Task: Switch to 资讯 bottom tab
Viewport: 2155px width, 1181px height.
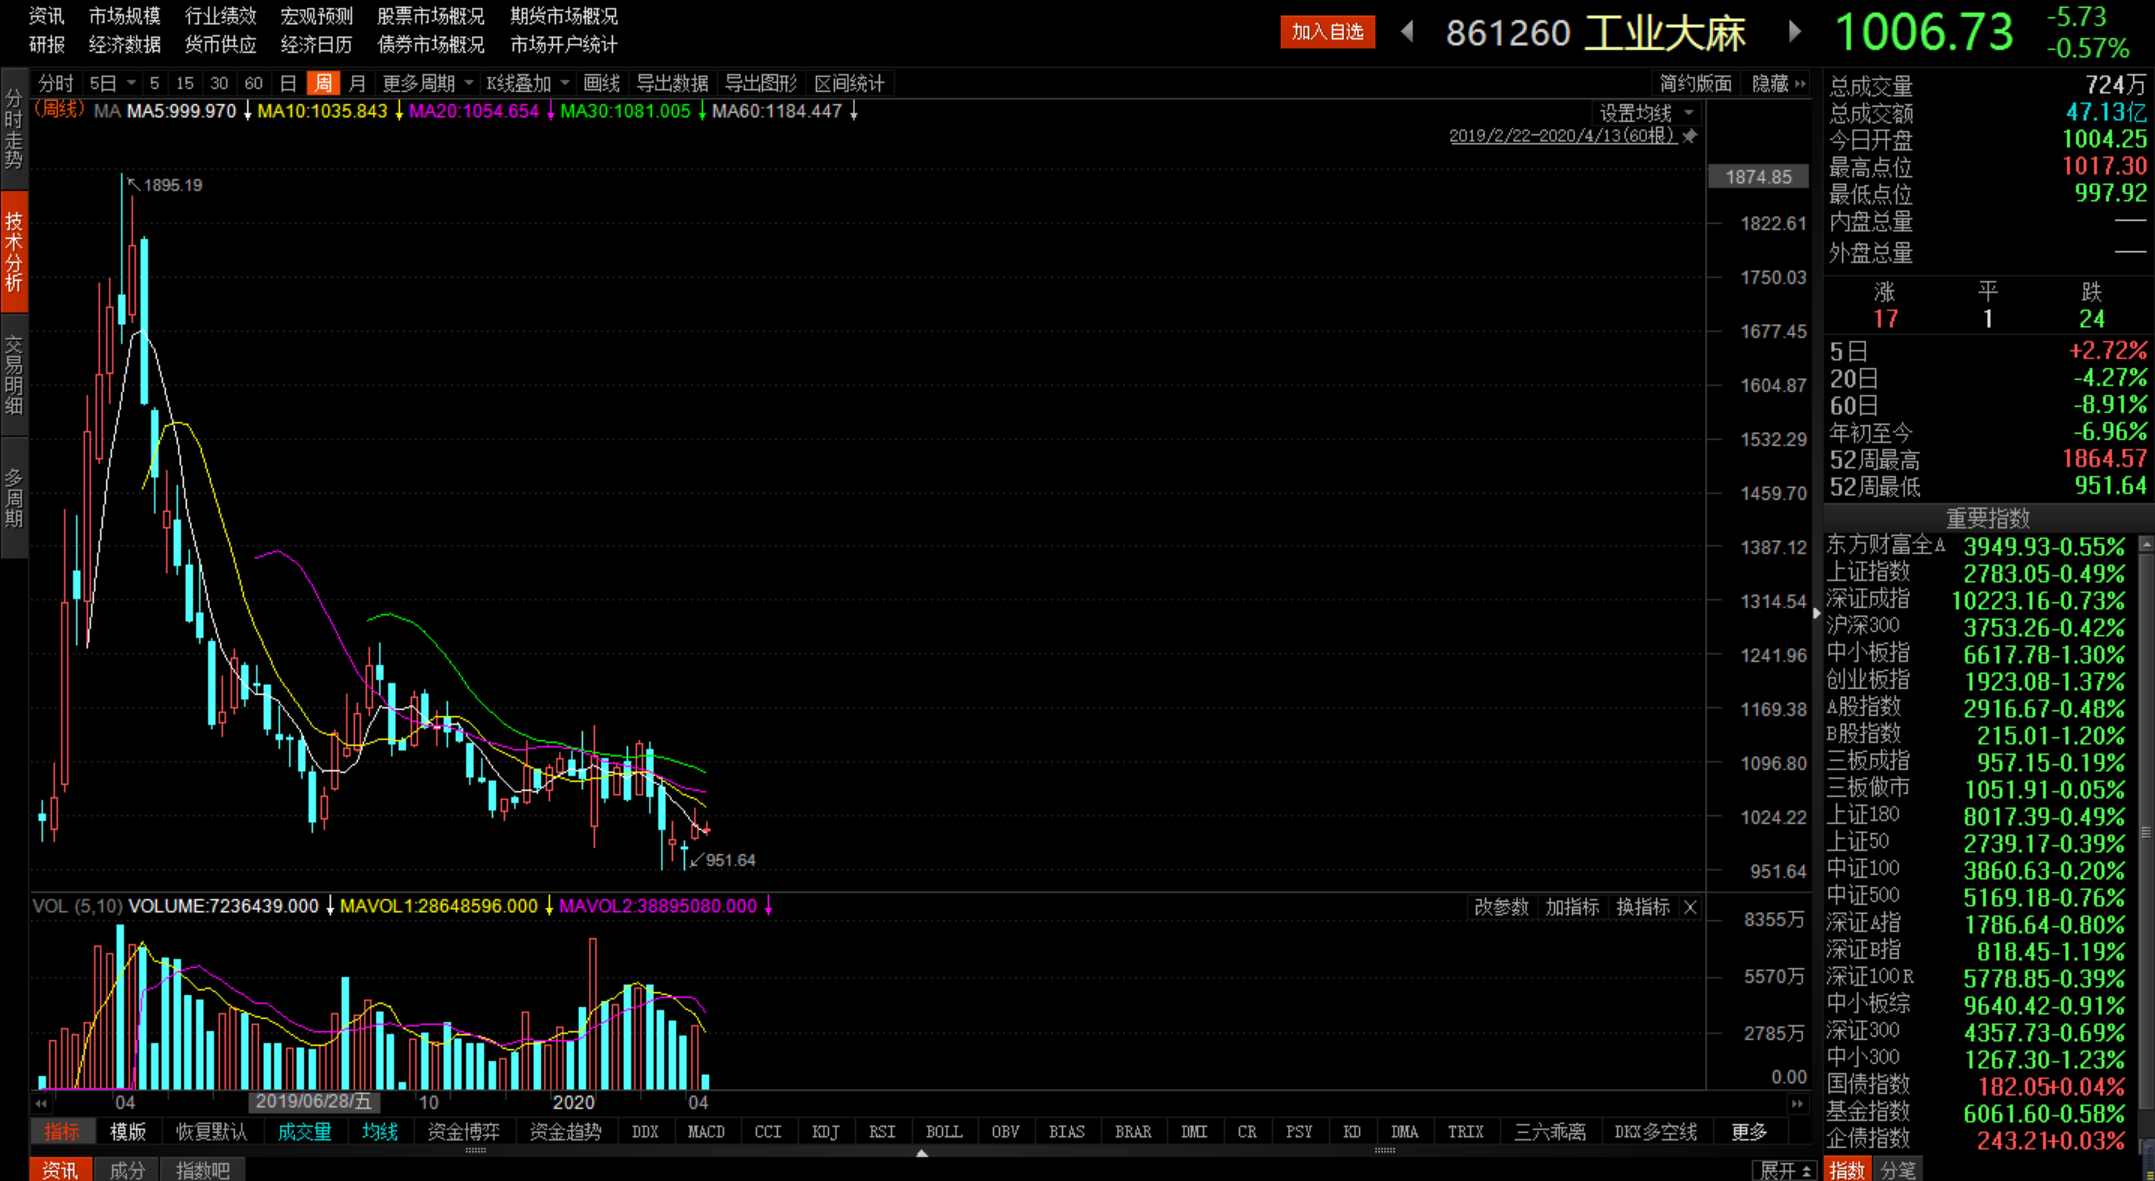Action: (60, 1170)
